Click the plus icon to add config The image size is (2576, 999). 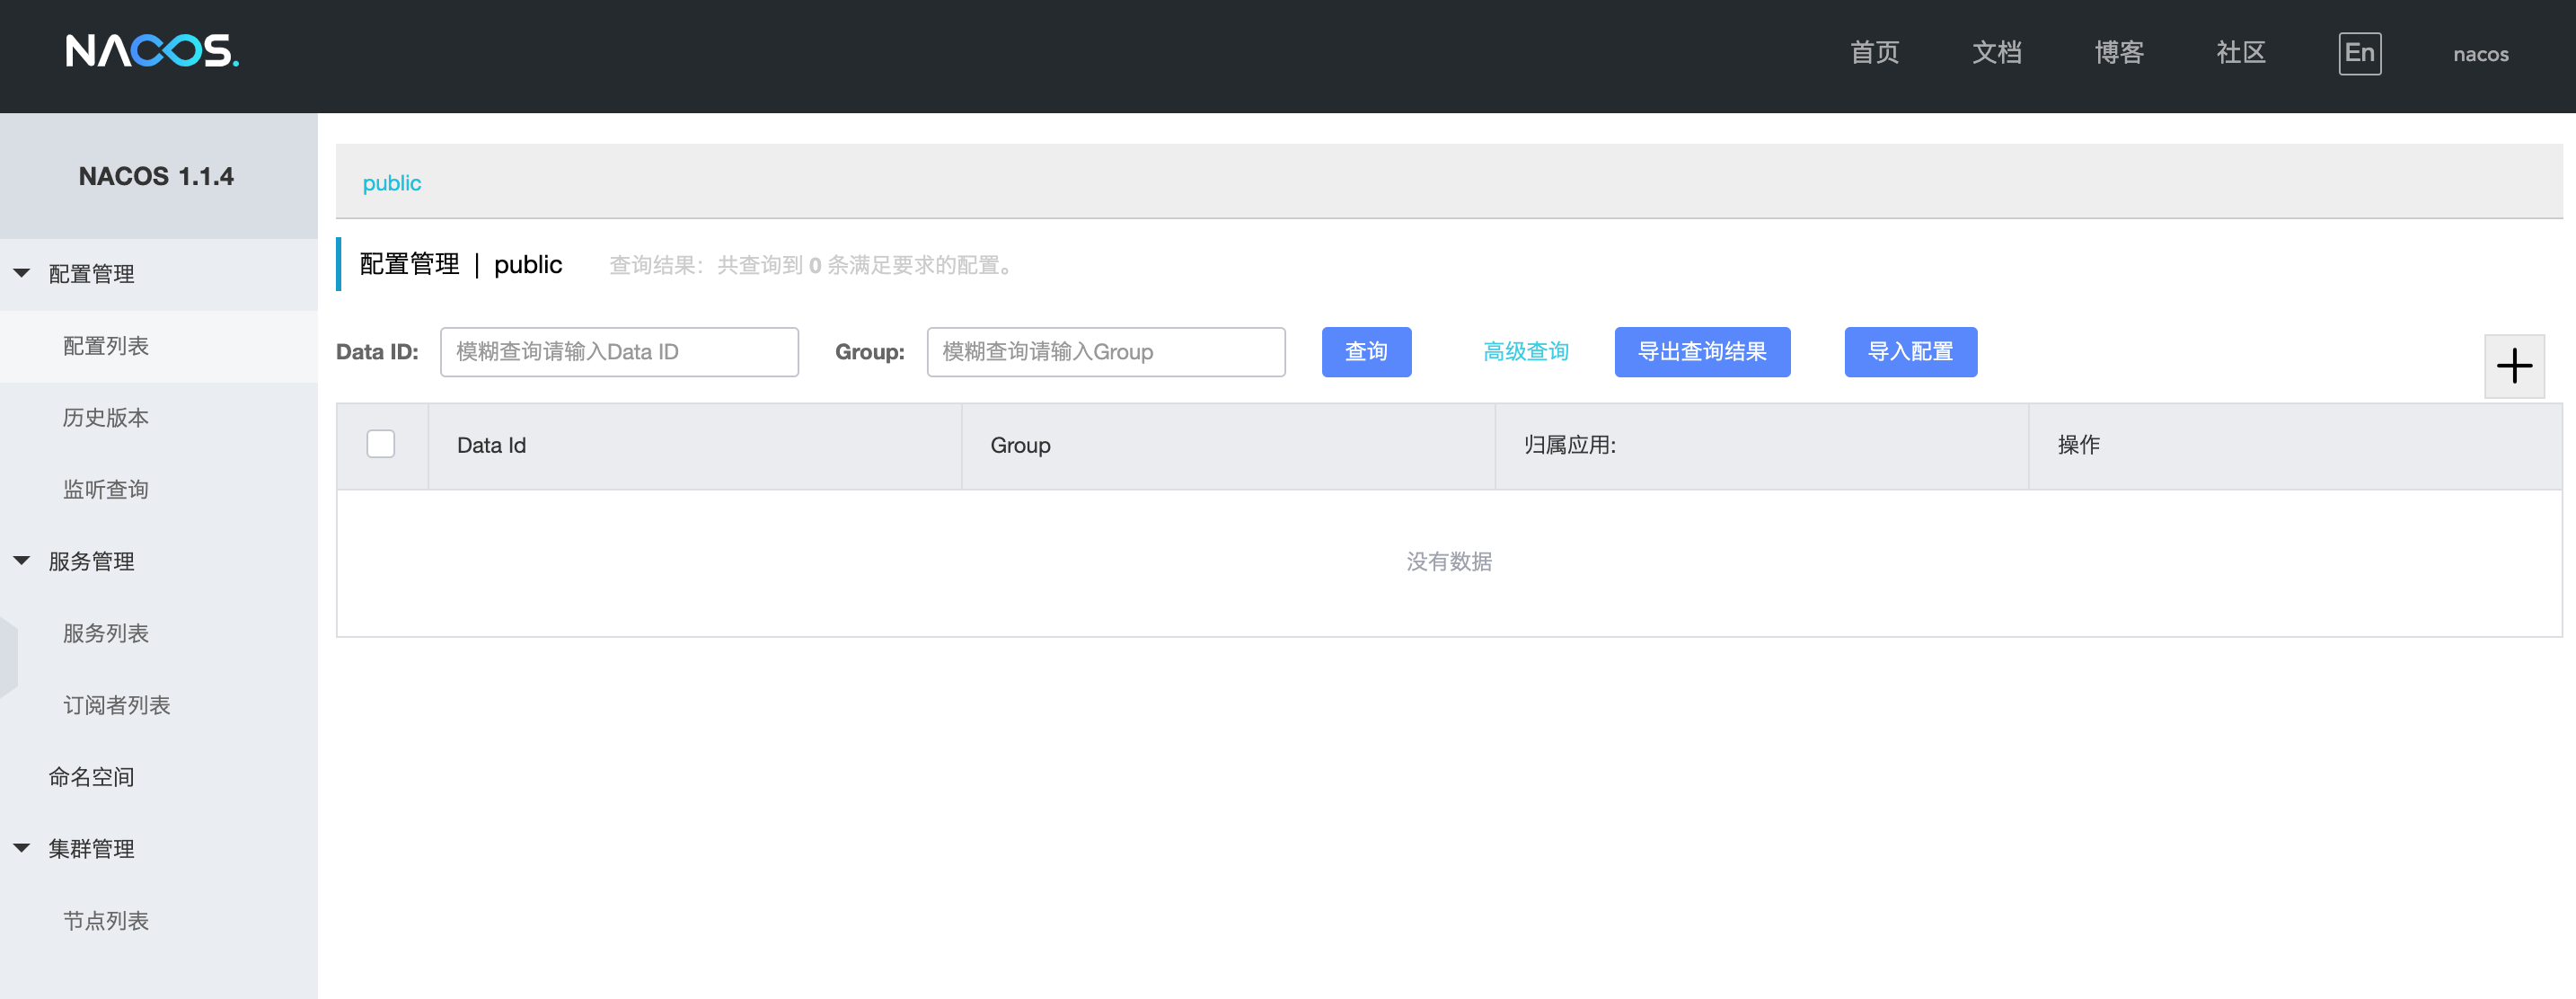click(2513, 366)
